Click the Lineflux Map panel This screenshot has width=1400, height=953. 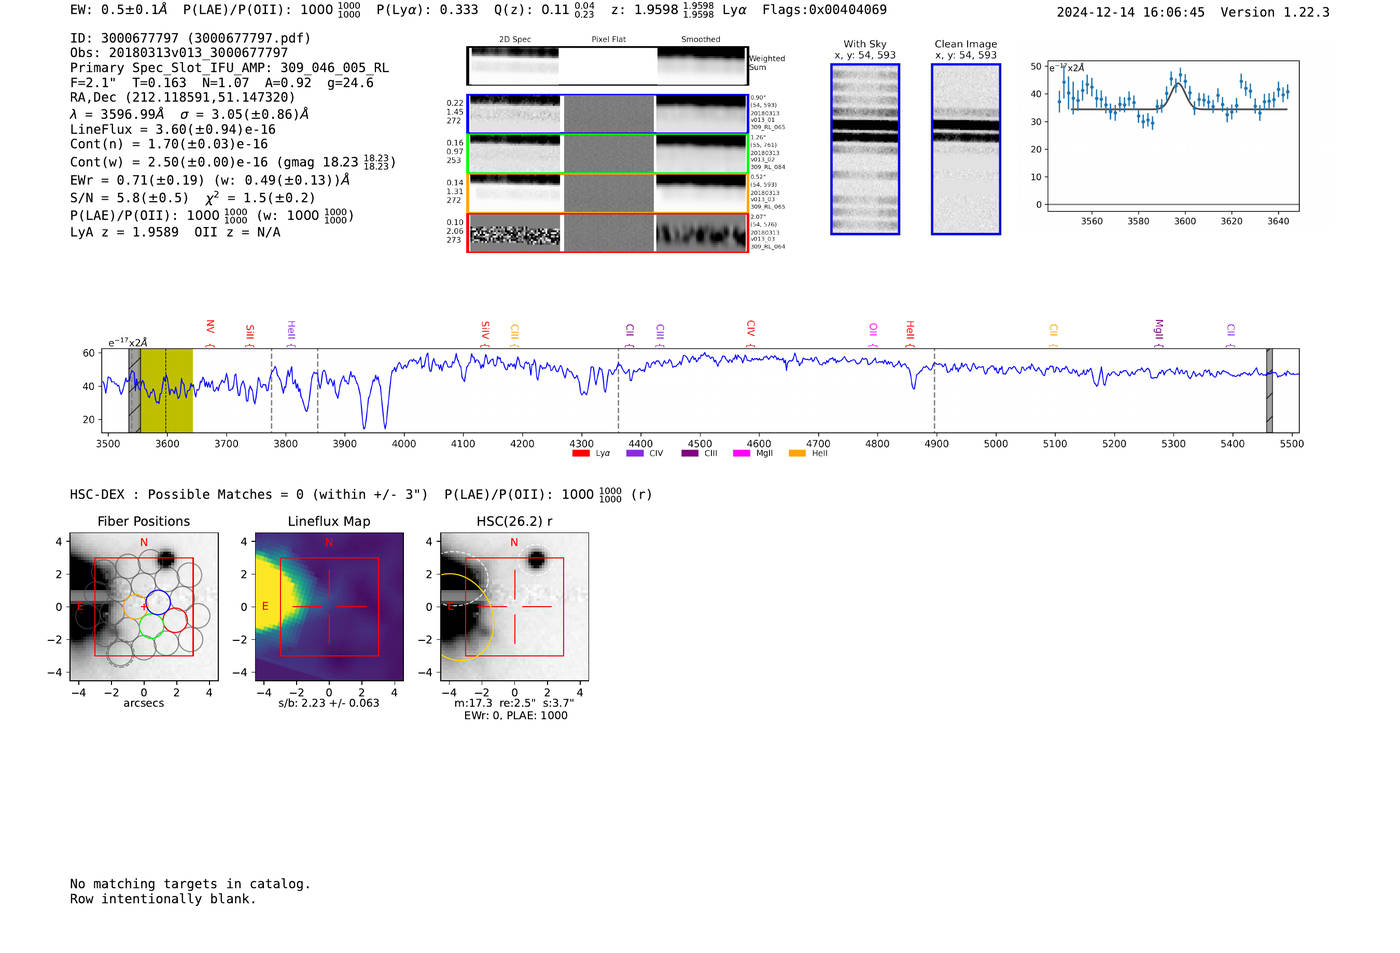[329, 607]
